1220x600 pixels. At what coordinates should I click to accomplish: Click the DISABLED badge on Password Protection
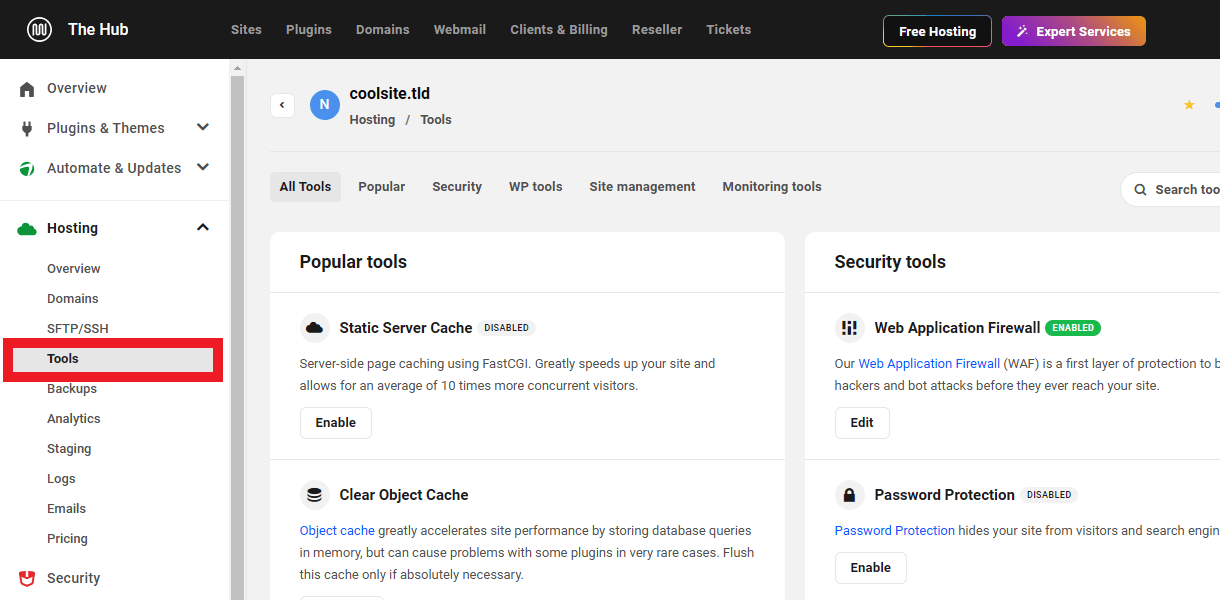pos(1049,495)
